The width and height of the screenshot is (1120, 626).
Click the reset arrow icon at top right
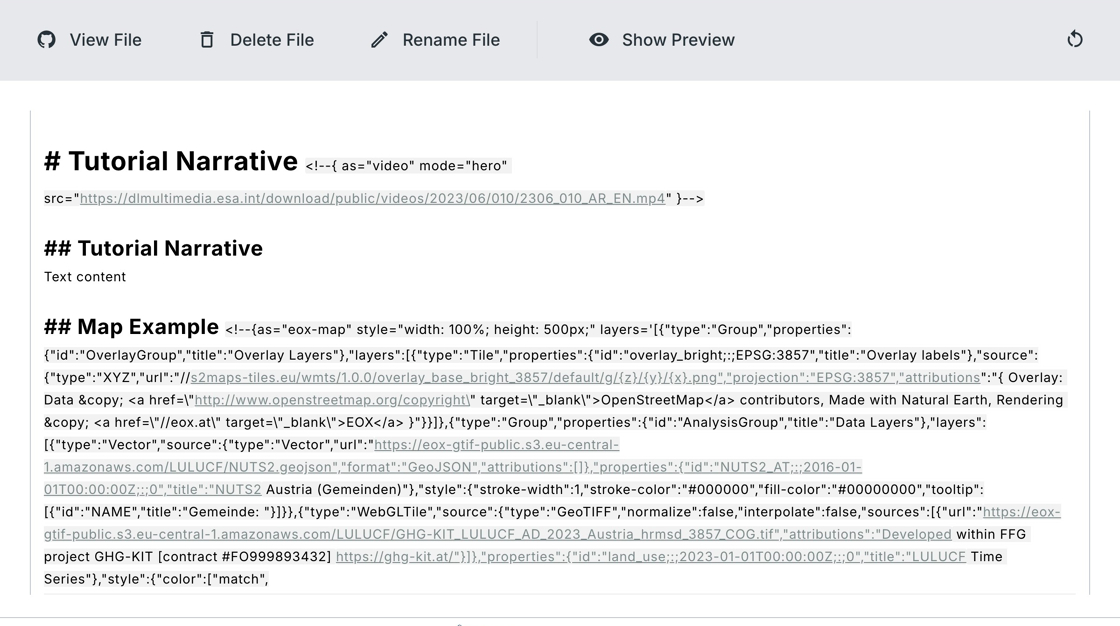click(1075, 40)
